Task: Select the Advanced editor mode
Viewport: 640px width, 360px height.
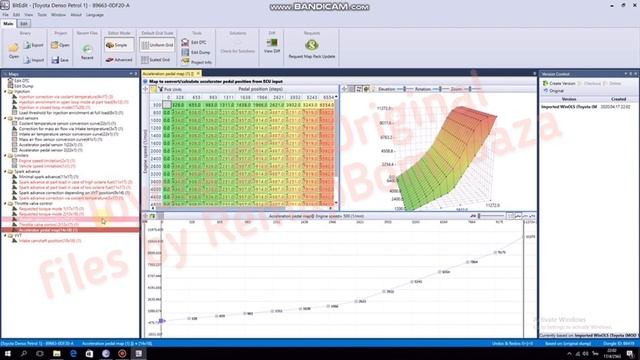Action: click(x=118, y=60)
